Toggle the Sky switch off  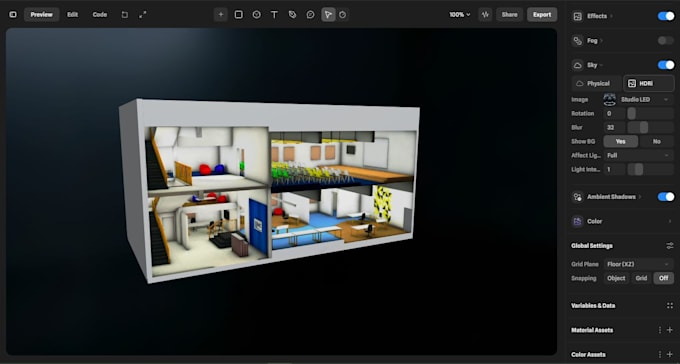tap(666, 65)
